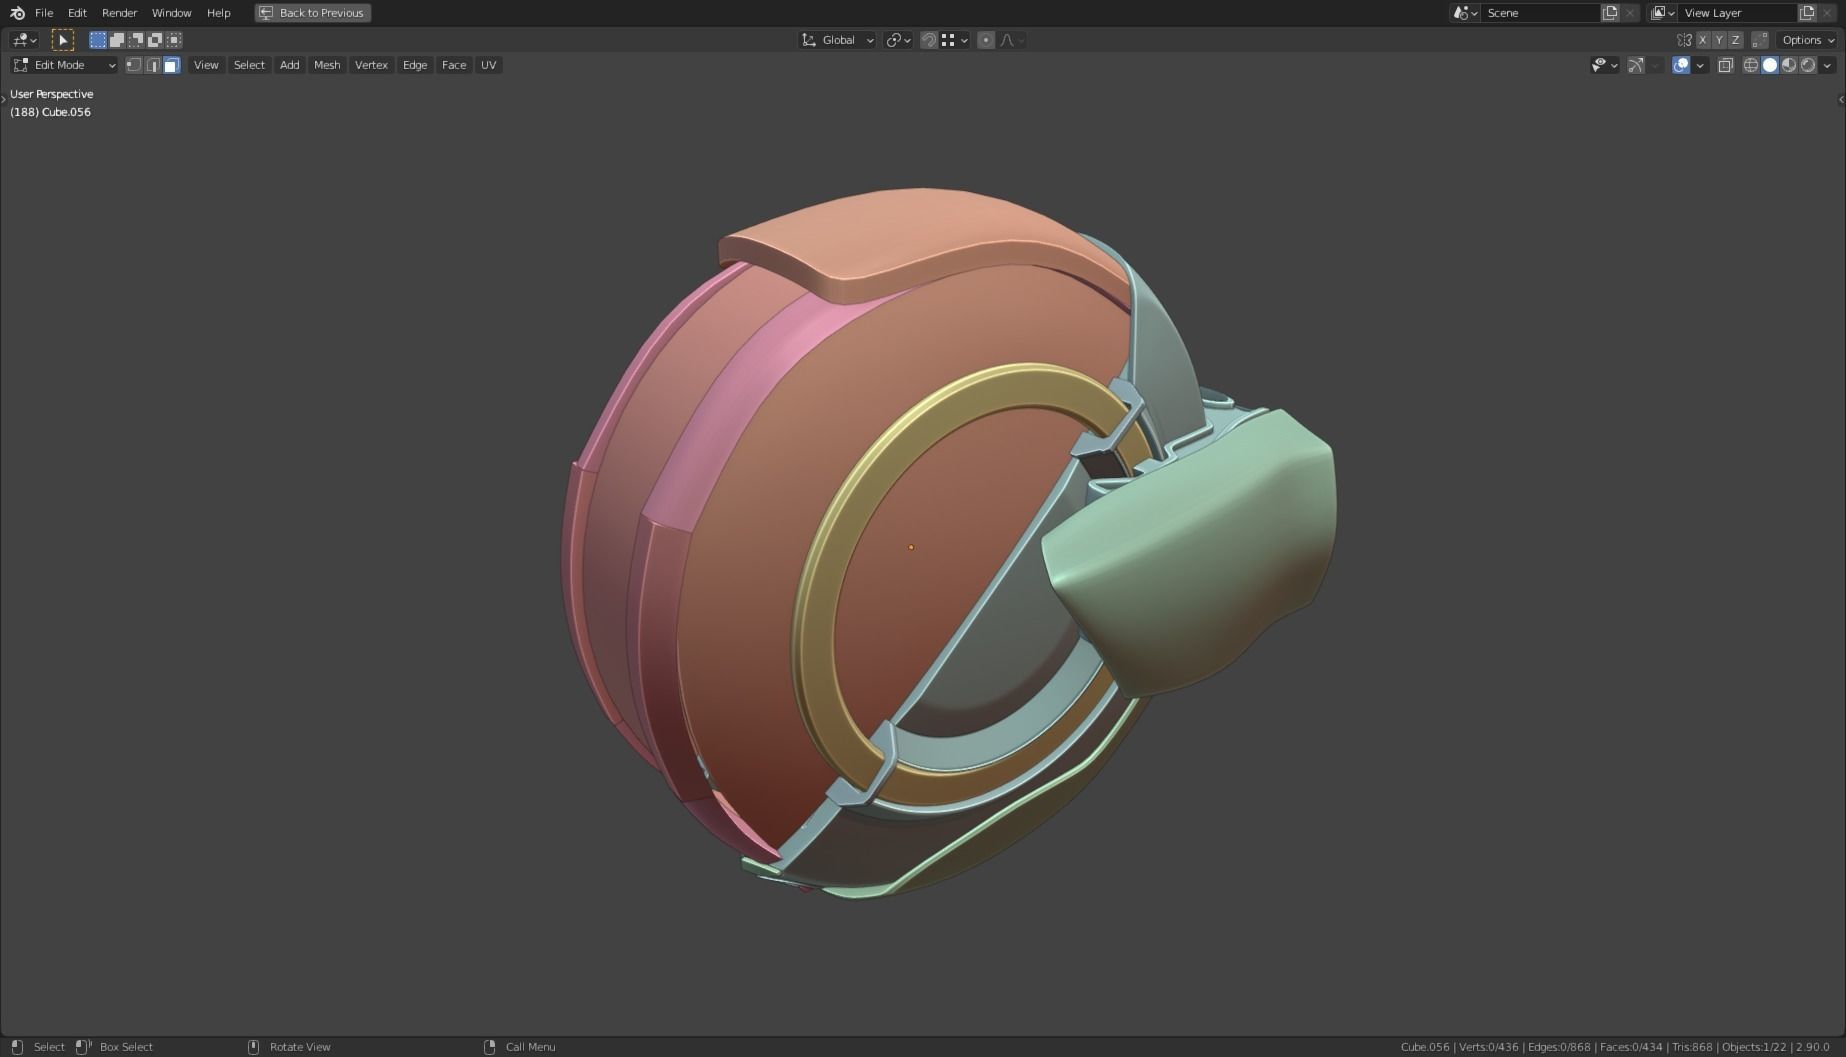This screenshot has height=1057, width=1846.
Task: Toggle Z axis mirror
Action: pos(1736,40)
